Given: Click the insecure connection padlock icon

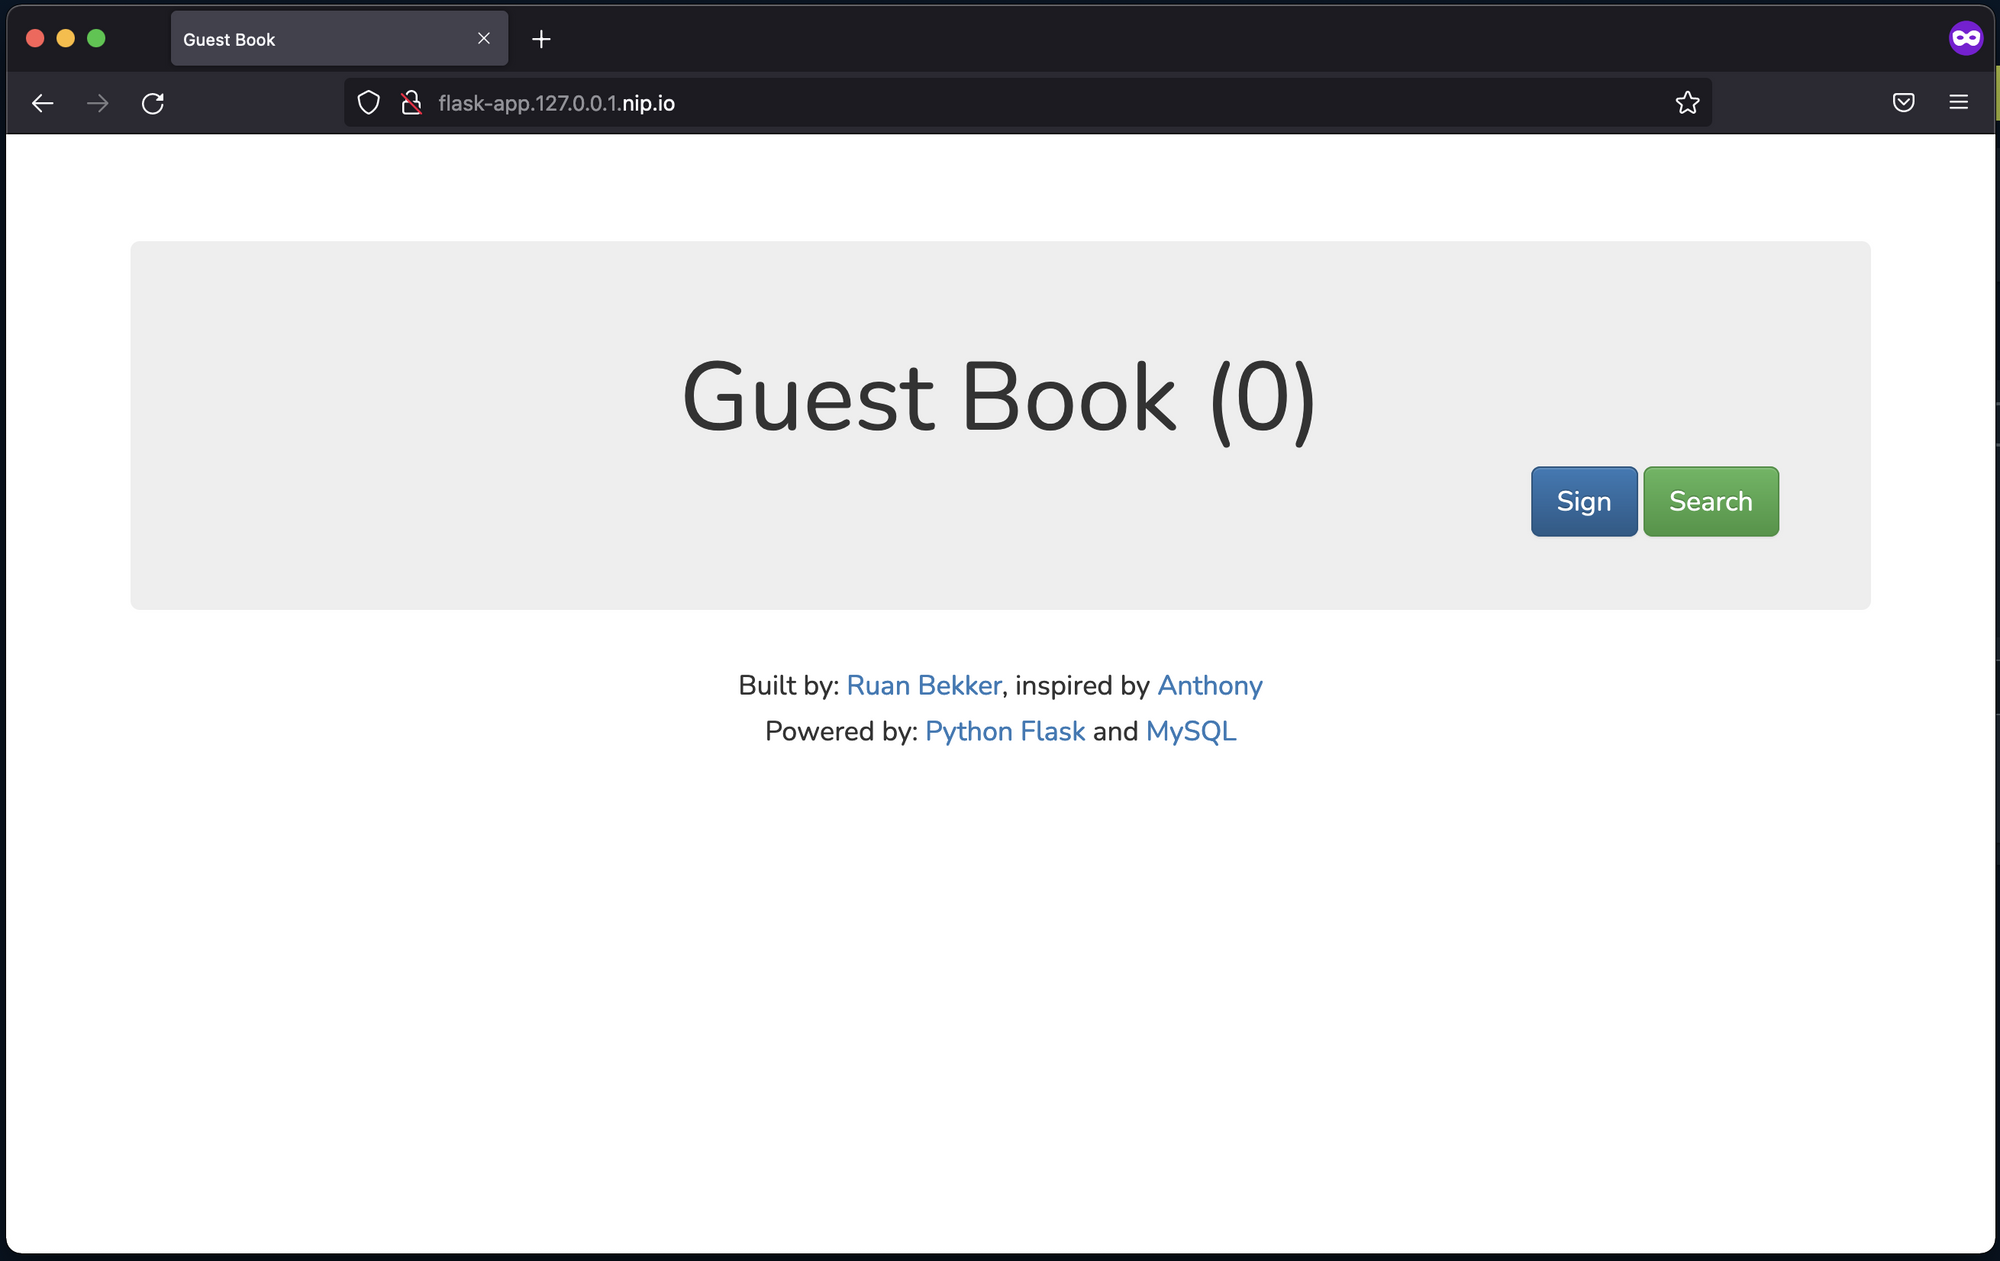Looking at the screenshot, I should point(411,103).
